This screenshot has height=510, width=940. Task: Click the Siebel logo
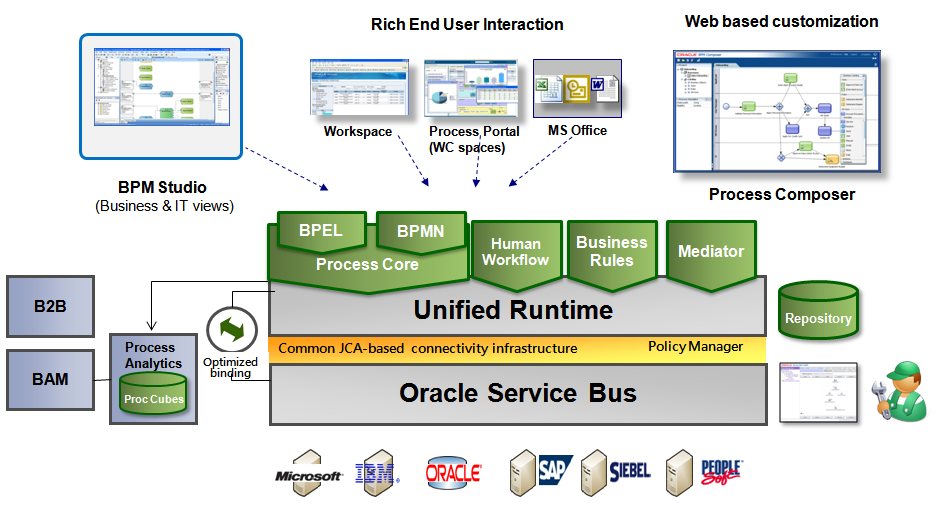tap(629, 471)
